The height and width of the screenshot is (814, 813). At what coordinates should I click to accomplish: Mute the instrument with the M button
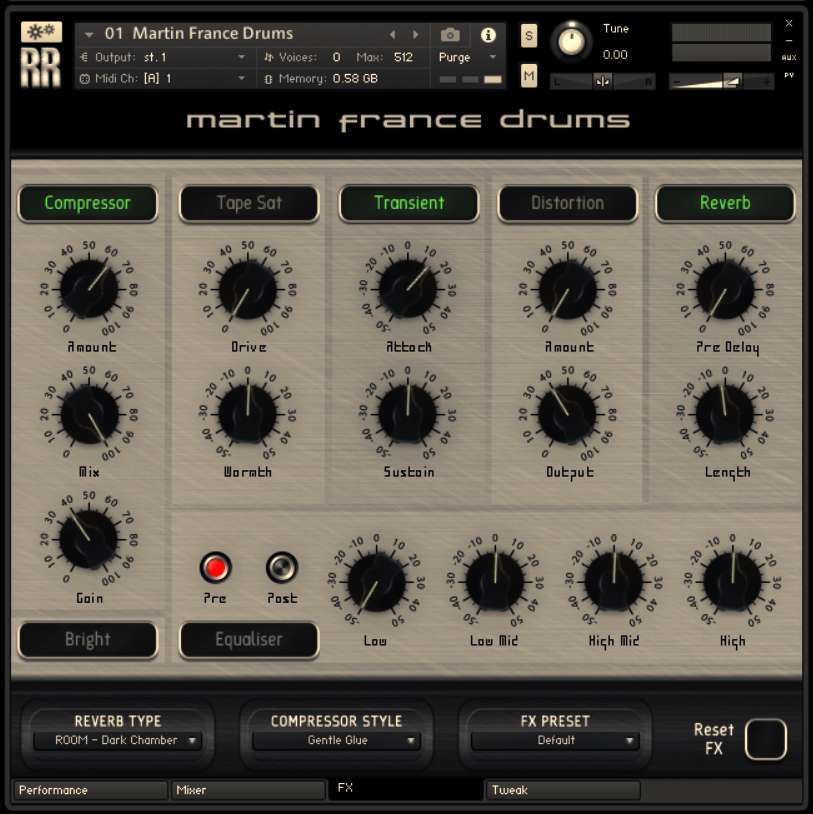pos(529,76)
